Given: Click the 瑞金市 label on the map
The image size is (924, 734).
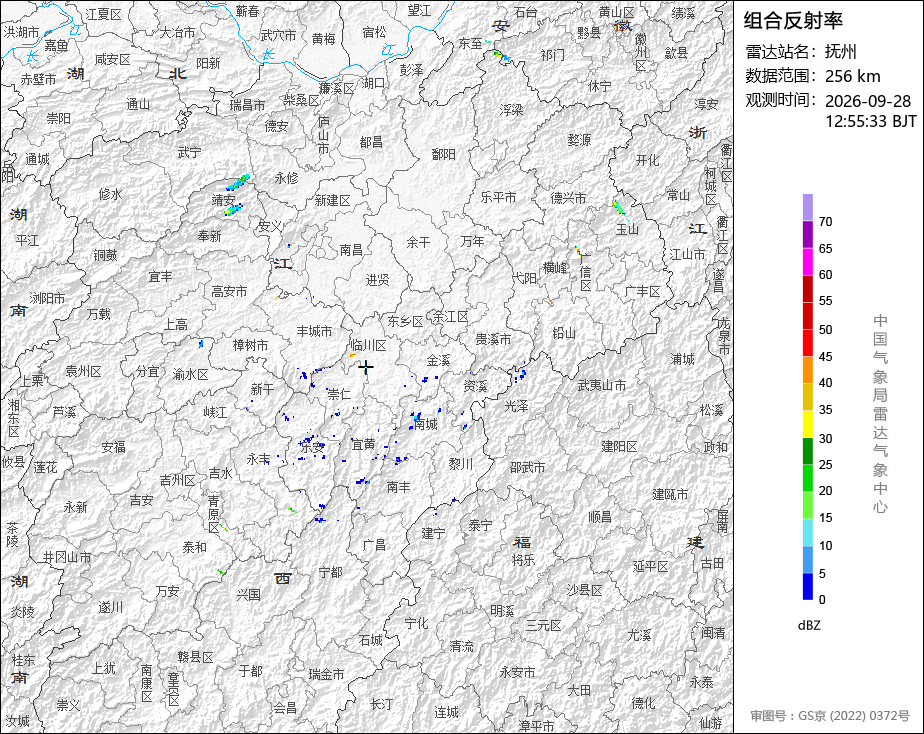Looking at the screenshot, I should (326, 675).
